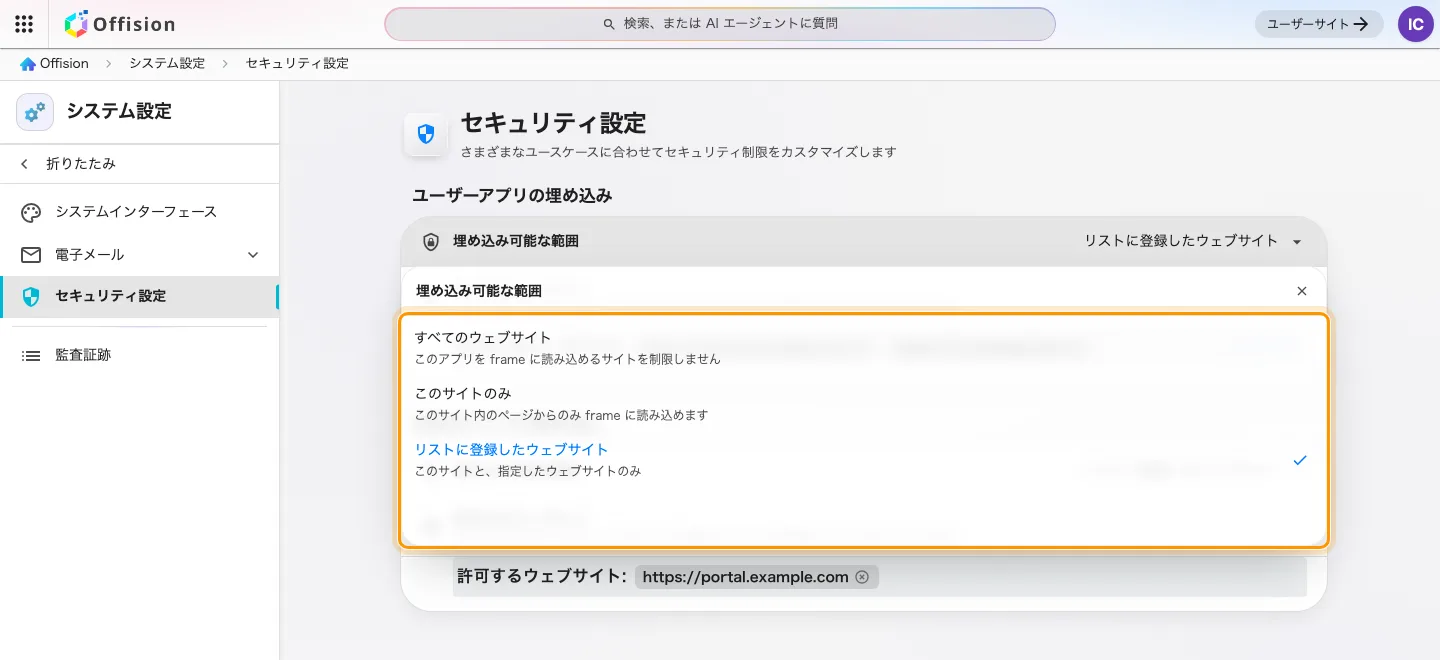Open the 監査証跡 page
Image resolution: width=1440 pixels, height=660 pixels.
point(139,355)
